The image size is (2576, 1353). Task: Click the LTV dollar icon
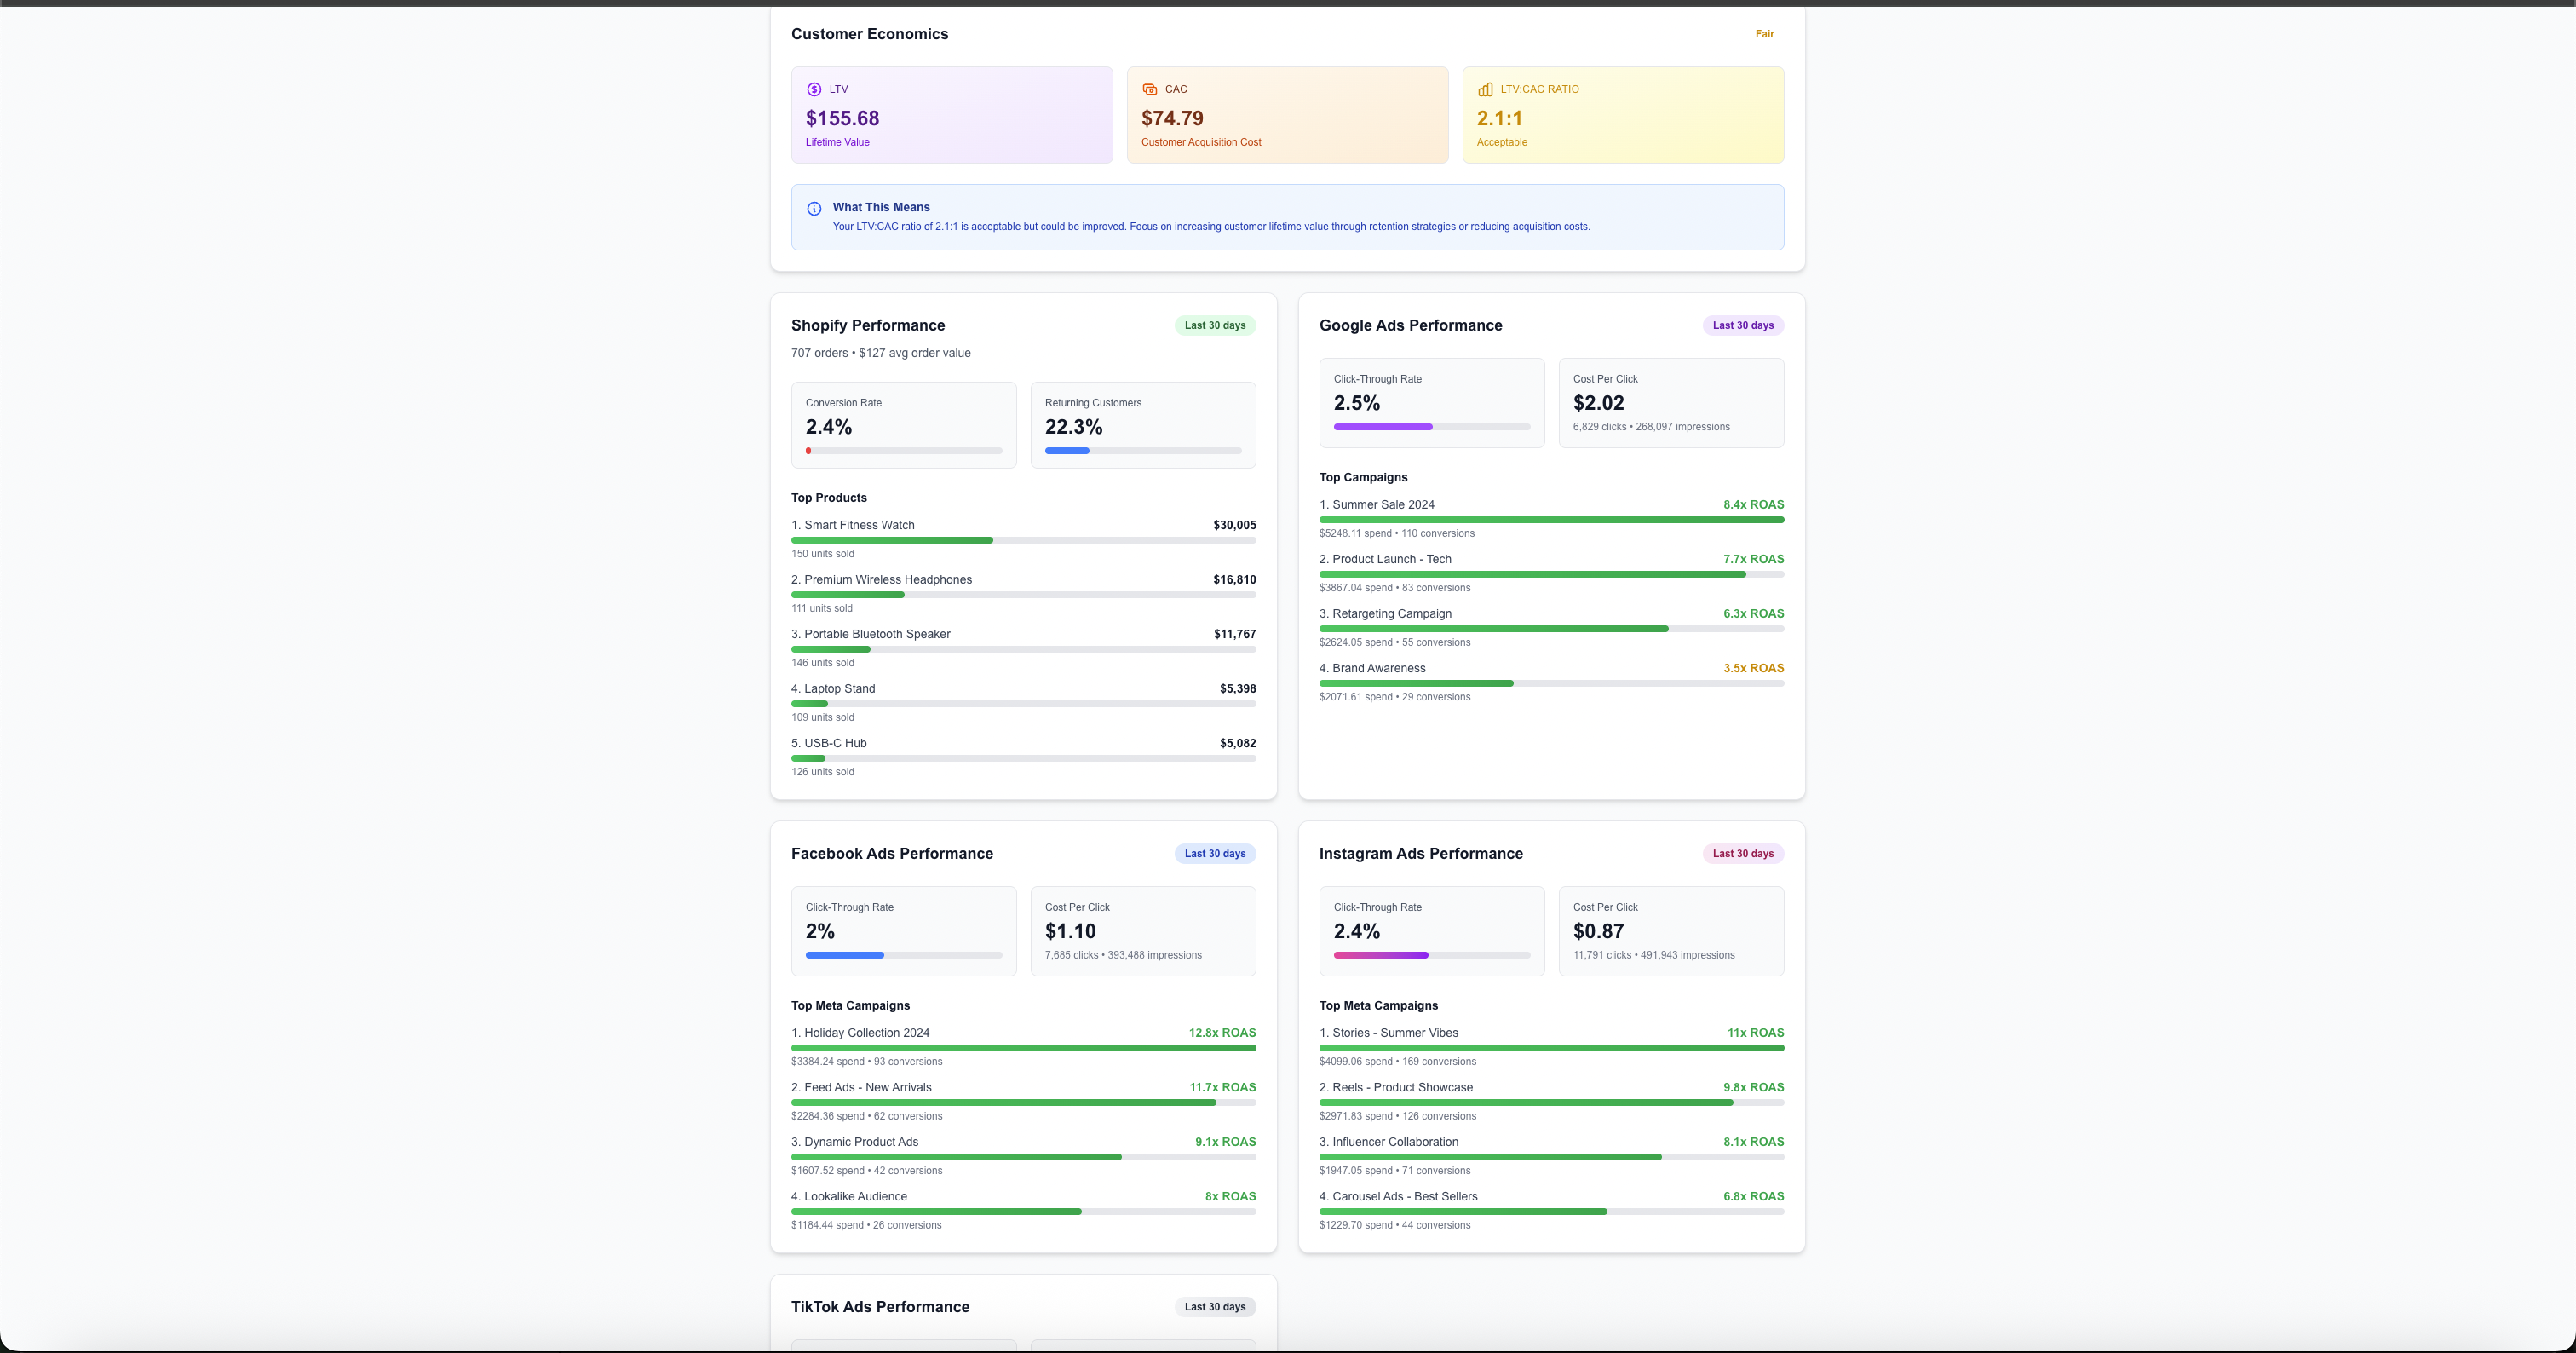pos(814,89)
